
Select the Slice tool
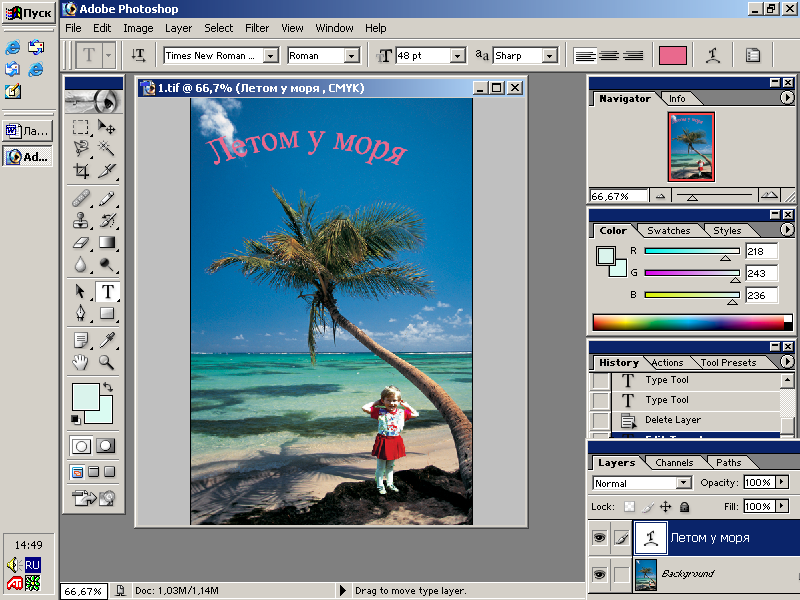coord(107,170)
